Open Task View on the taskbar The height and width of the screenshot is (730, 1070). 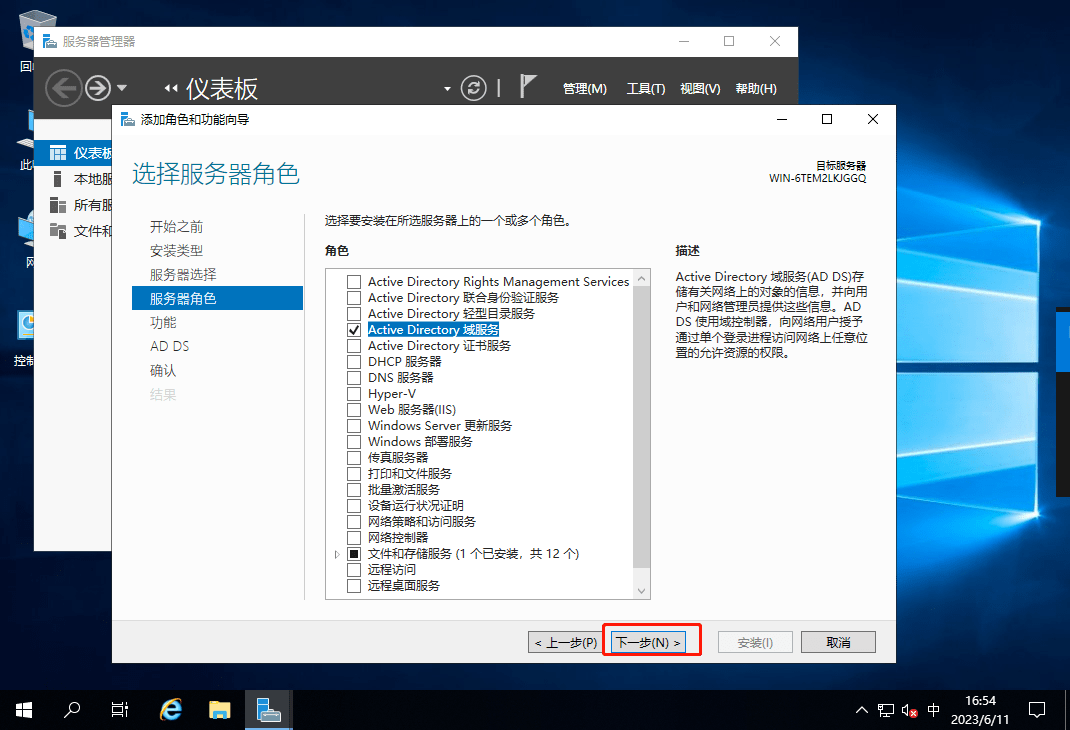(119, 710)
